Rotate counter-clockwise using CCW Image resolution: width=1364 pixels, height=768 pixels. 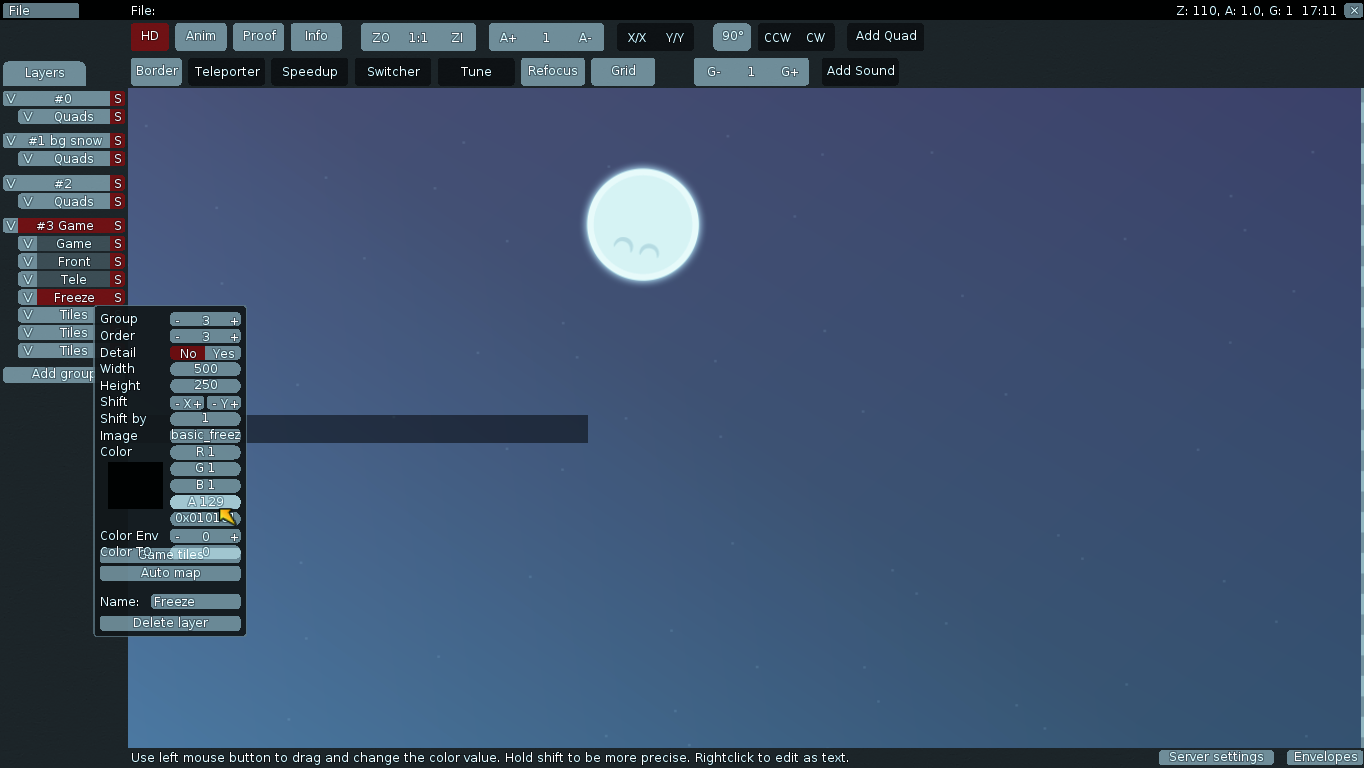(x=777, y=38)
